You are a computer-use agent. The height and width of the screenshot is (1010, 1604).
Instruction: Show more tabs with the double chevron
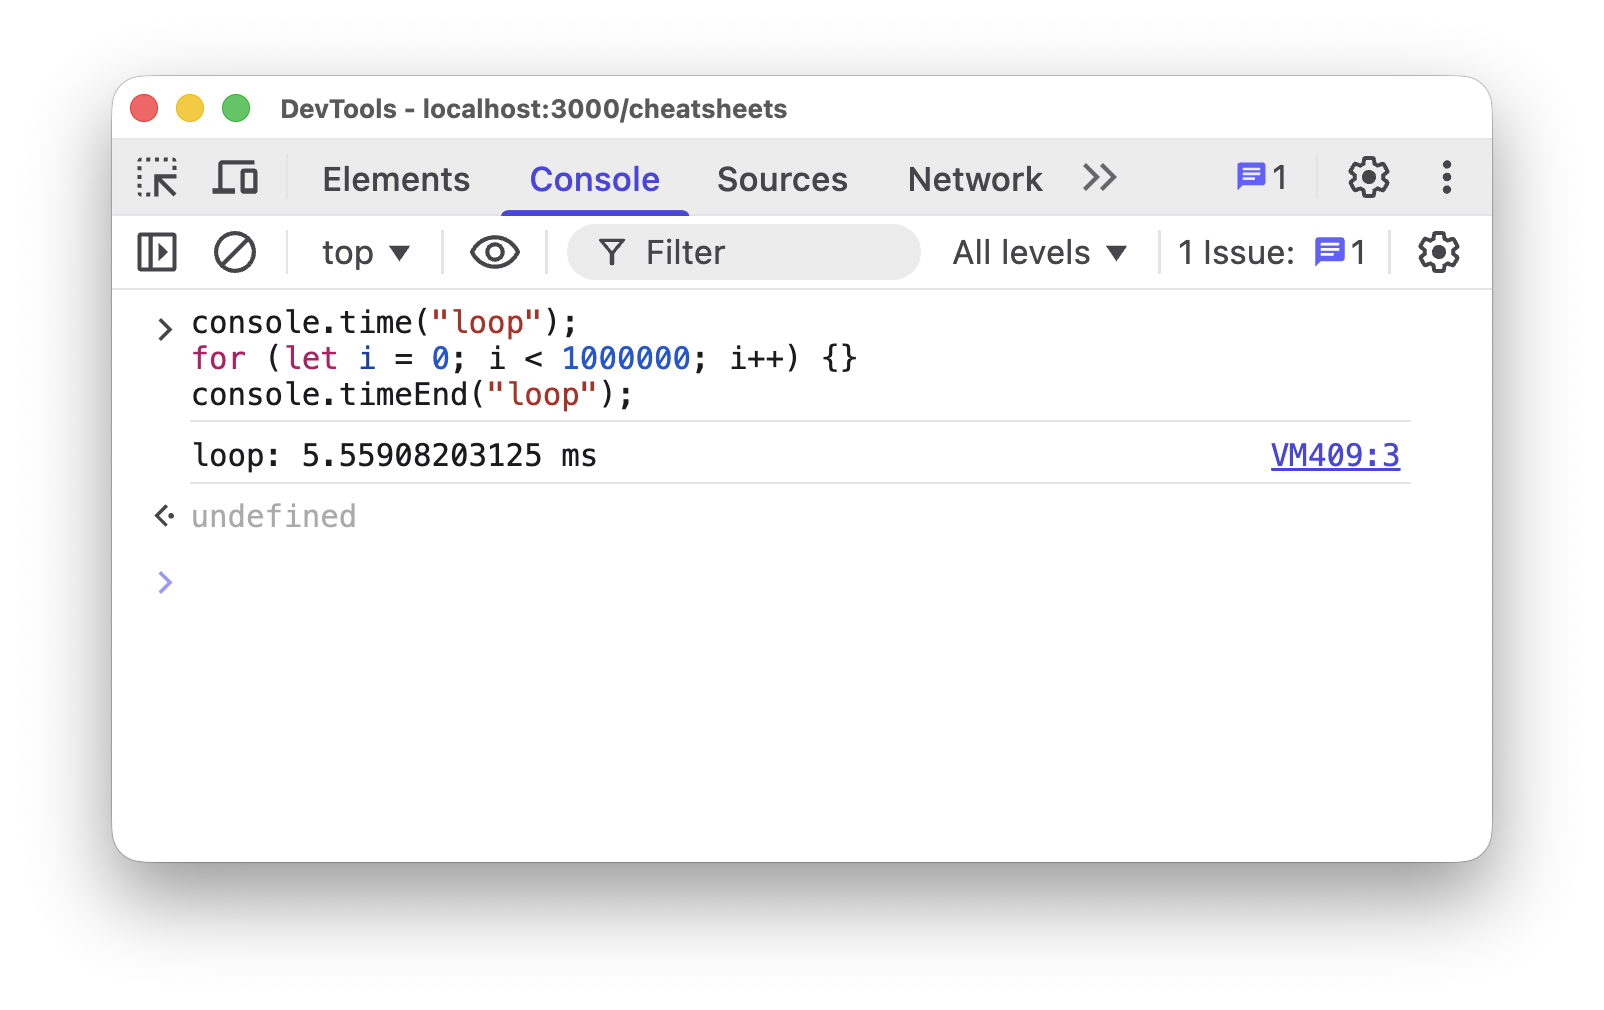point(1099,178)
